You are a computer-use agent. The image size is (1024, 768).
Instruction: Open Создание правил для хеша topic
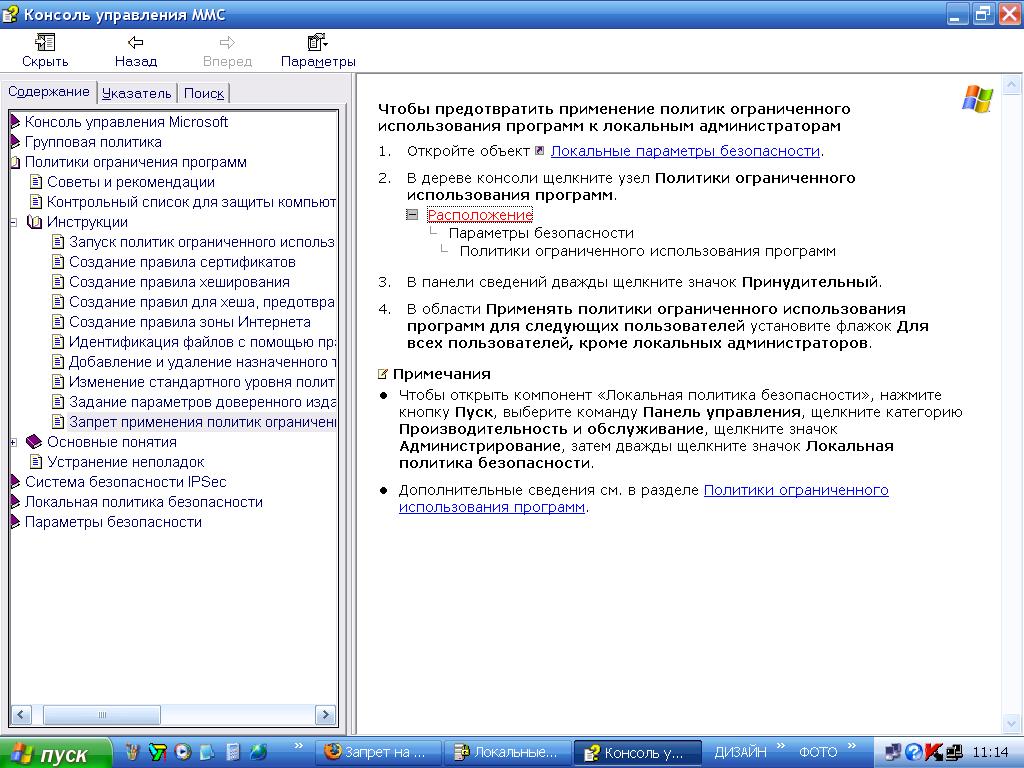click(x=202, y=302)
